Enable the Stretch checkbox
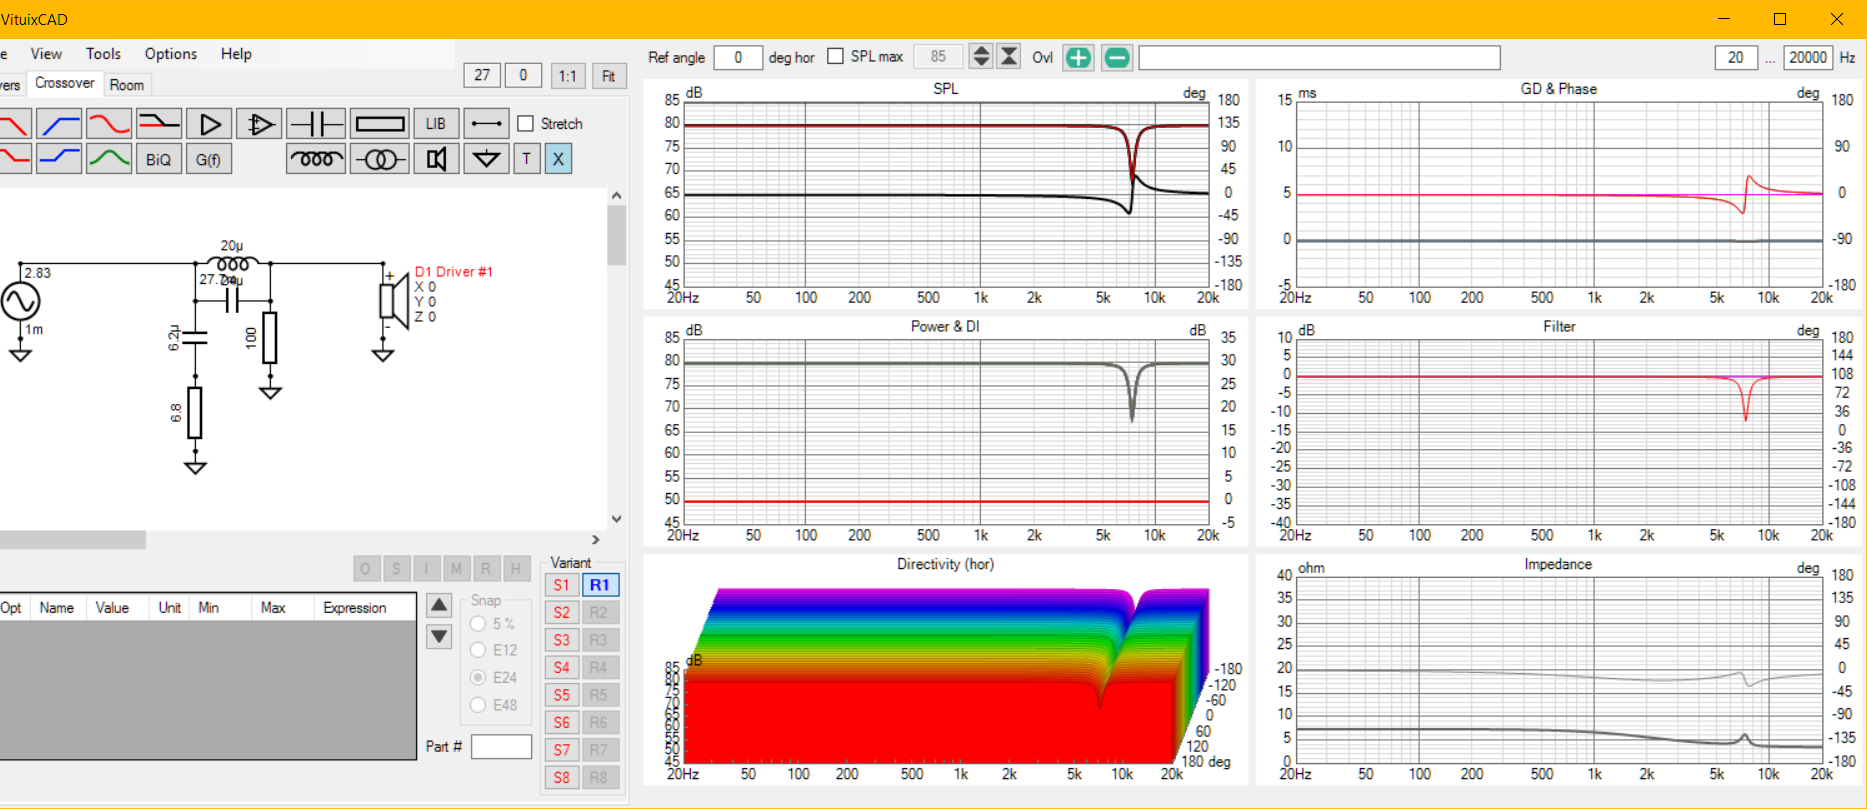1867x809 pixels. coord(525,124)
